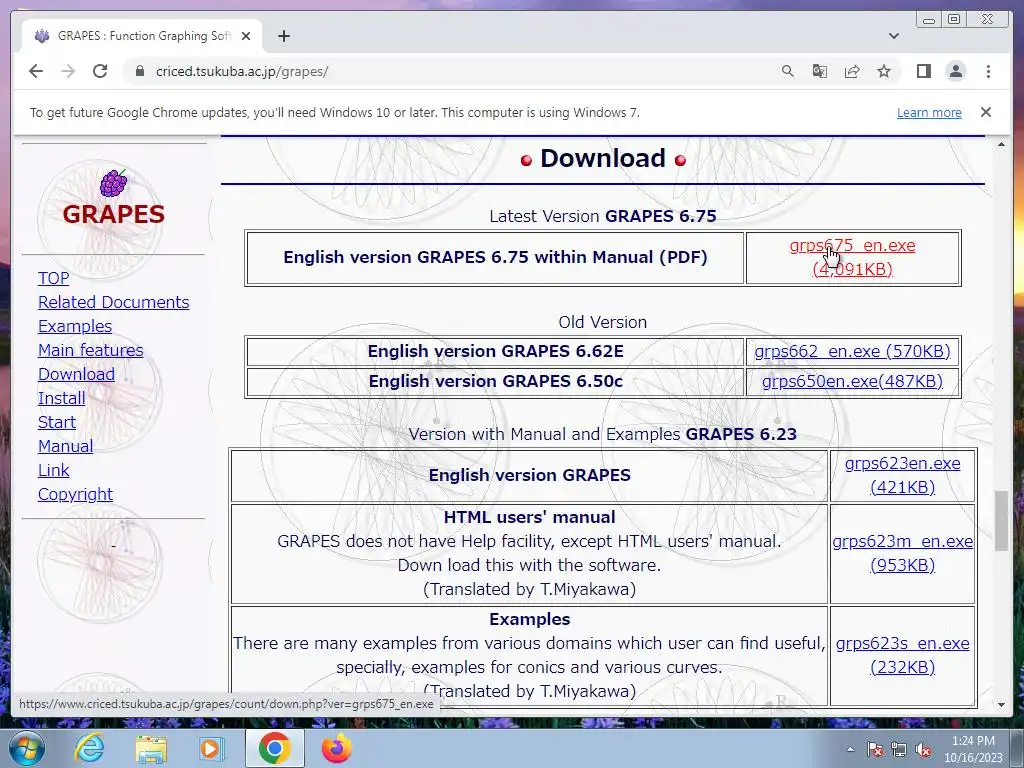Click the 'Old Version' heading text
1024x768 pixels.
coord(602,322)
